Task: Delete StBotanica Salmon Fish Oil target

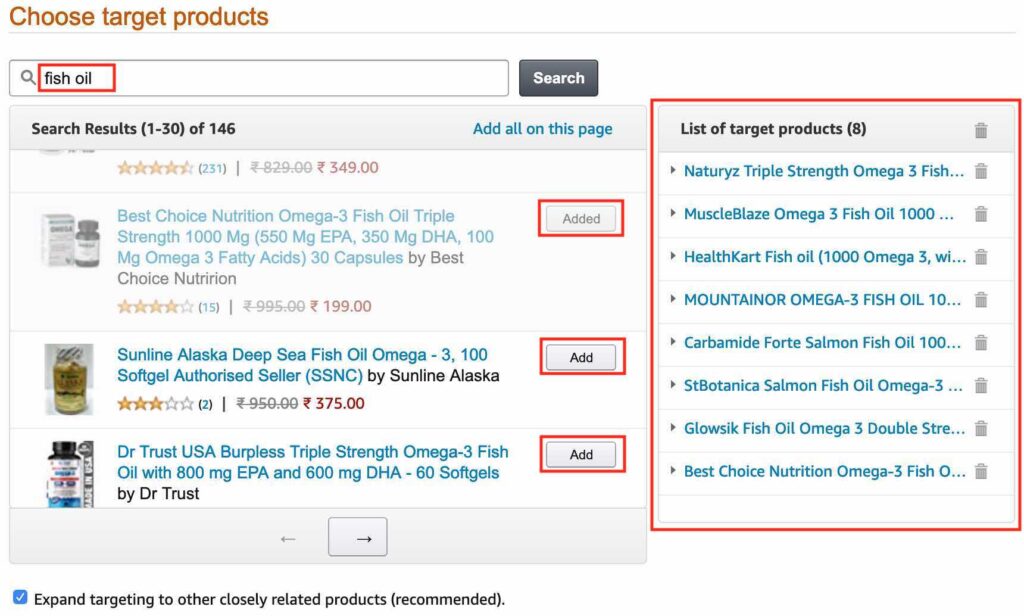Action: click(981, 385)
